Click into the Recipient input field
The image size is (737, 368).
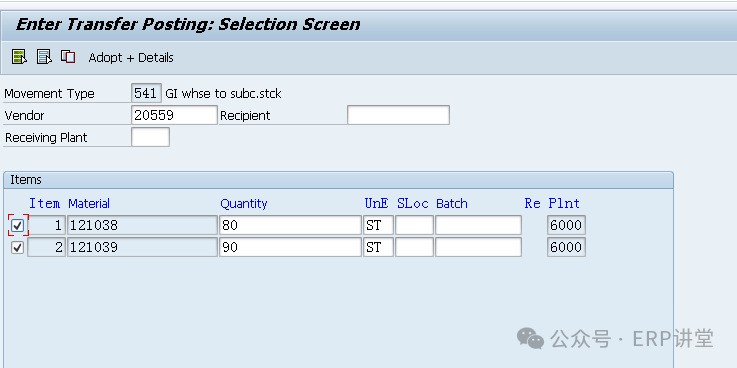tap(398, 115)
